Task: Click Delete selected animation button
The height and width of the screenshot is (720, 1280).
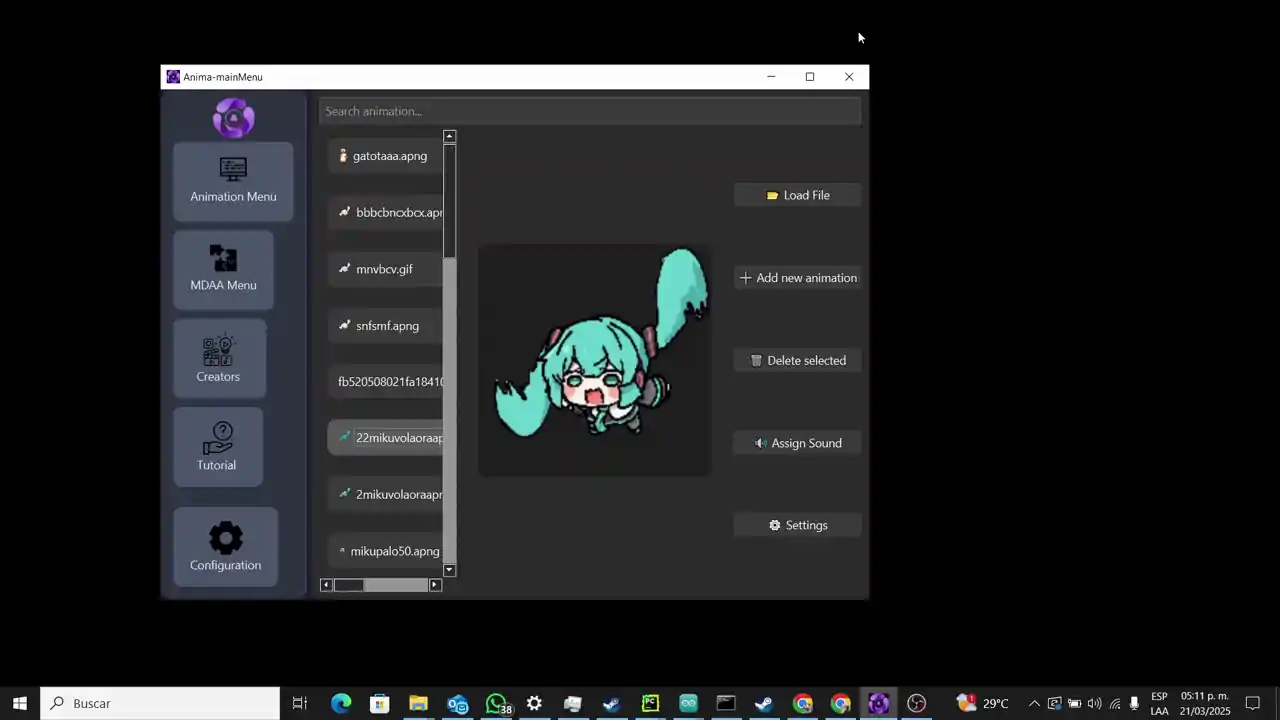Action: click(x=797, y=360)
